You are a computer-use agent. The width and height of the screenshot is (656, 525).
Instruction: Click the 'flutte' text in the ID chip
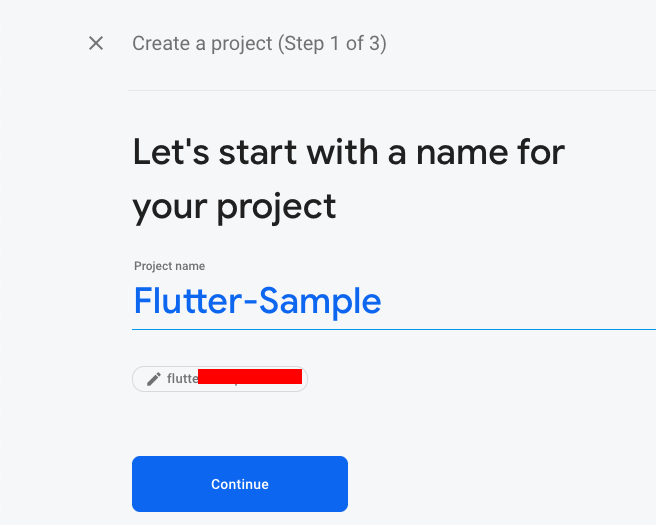tap(182, 379)
